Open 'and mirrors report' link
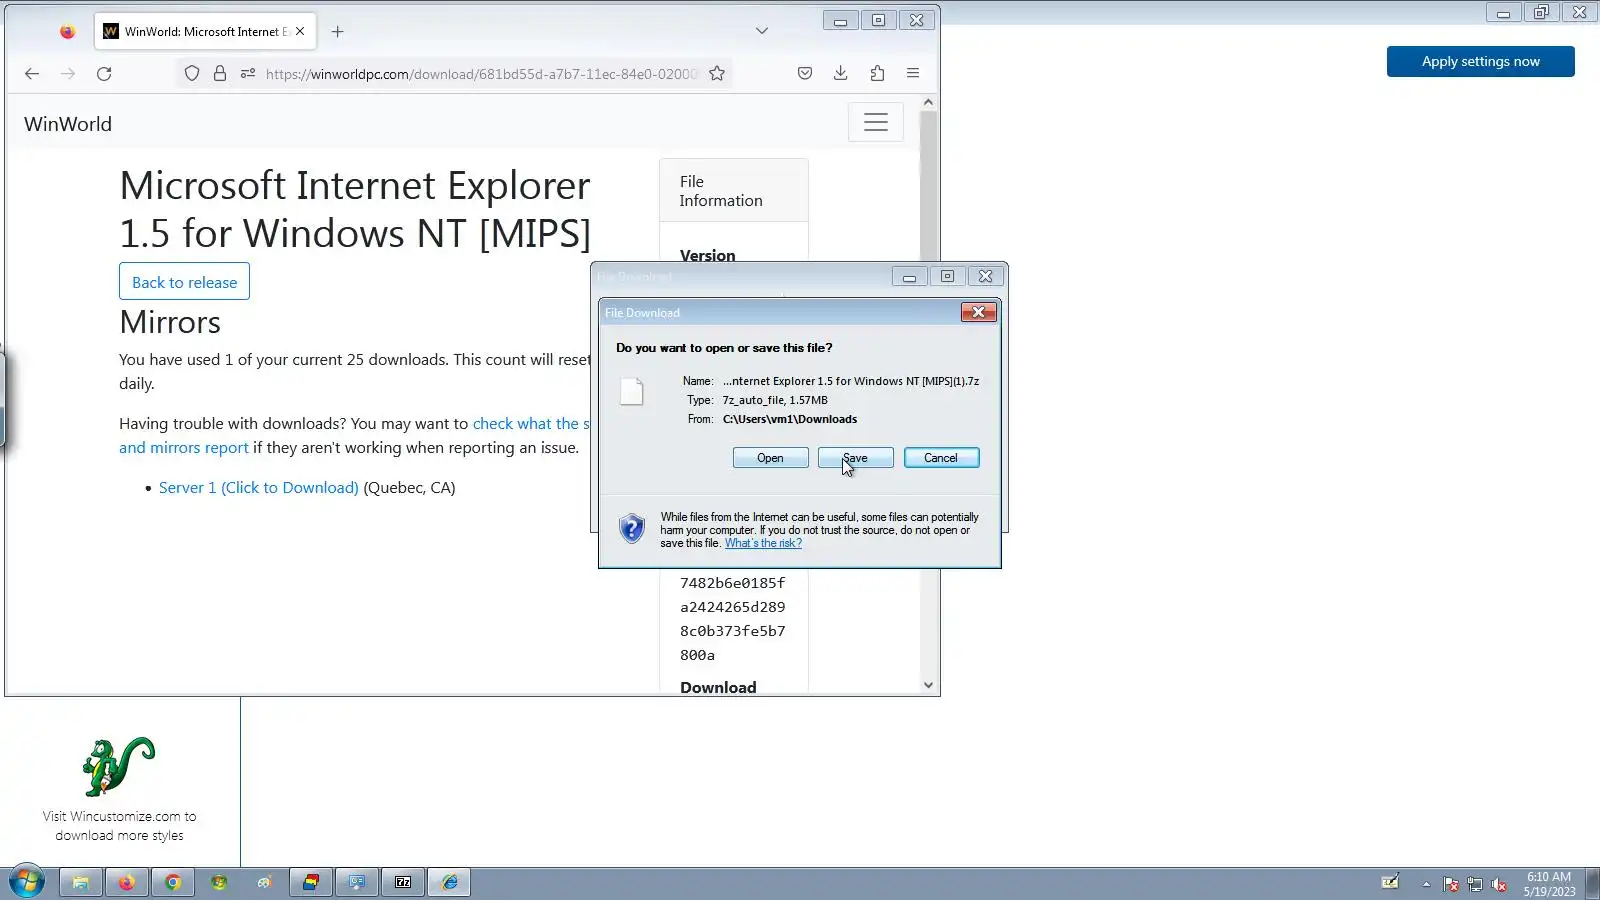 pos(184,447)
